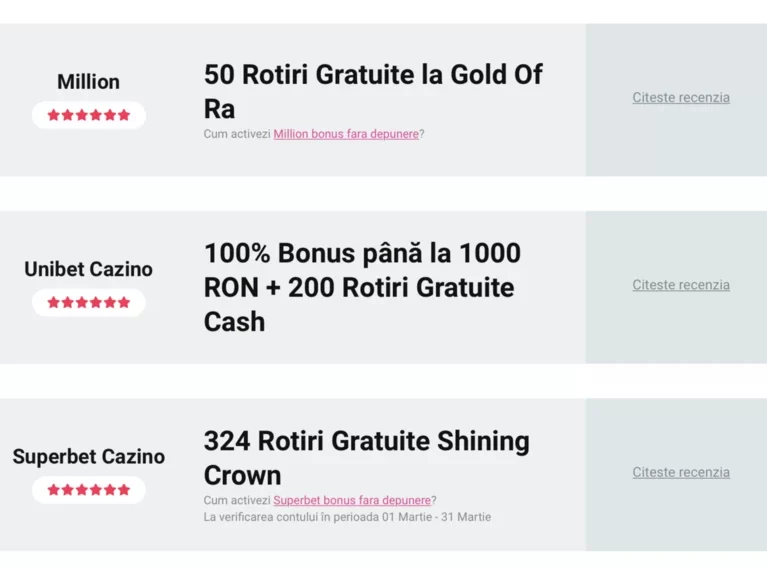Click the Million casino name
Screen dimensions: 767x568
click(89, 82)
